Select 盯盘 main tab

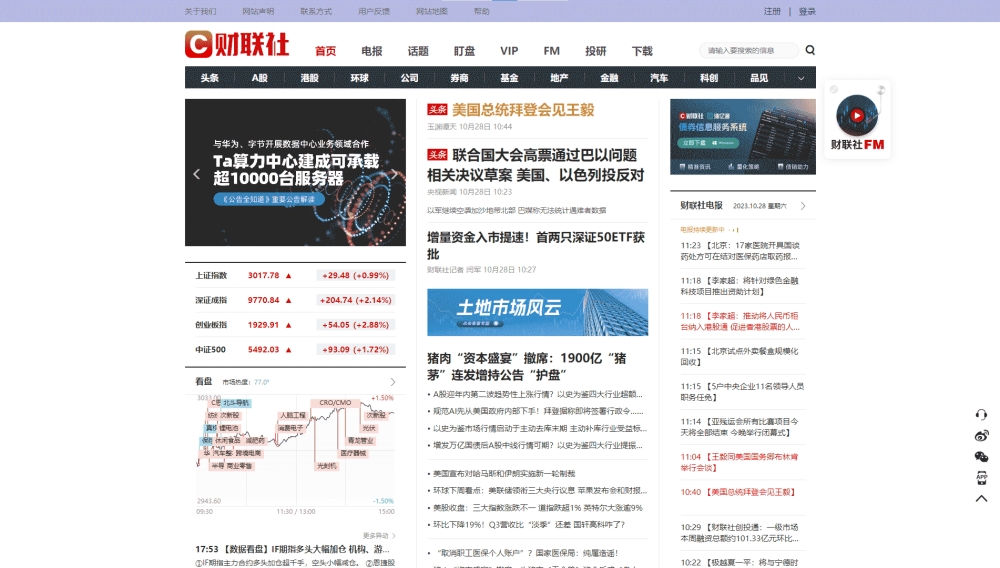pyautogui.click(x=464, y=51)
